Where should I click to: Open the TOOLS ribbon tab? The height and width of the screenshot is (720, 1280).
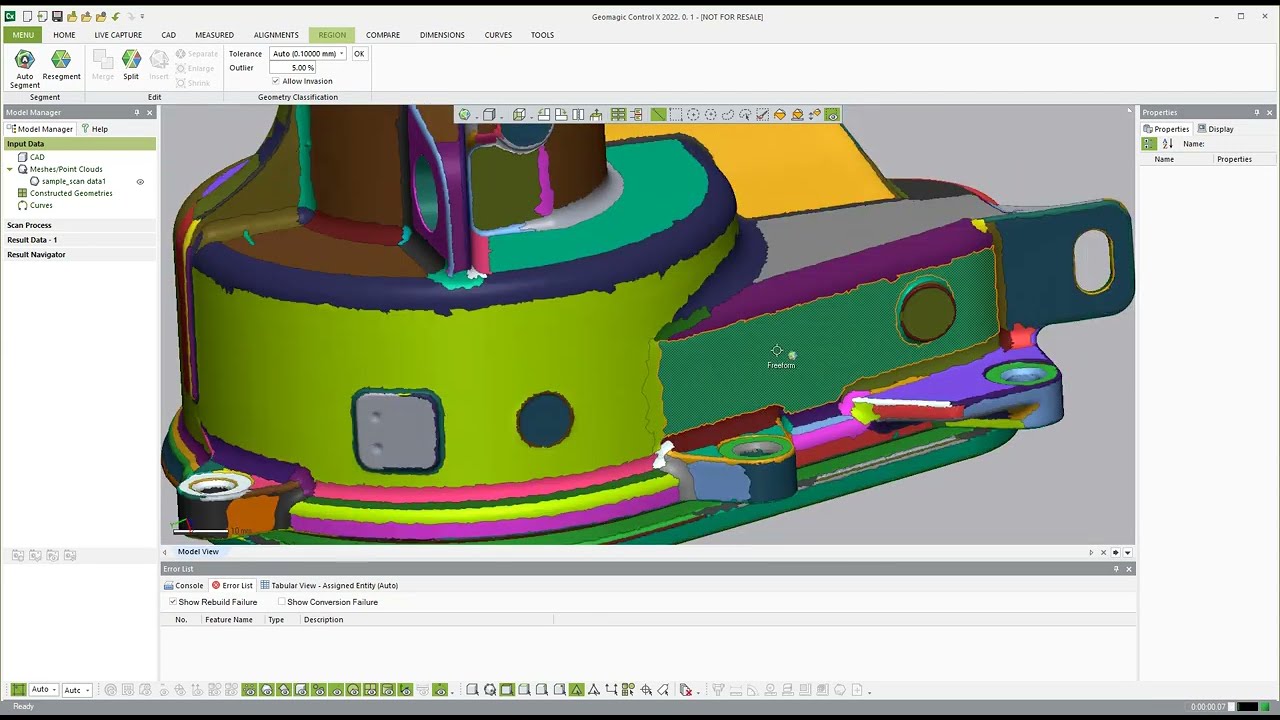(x=542, y=35)
